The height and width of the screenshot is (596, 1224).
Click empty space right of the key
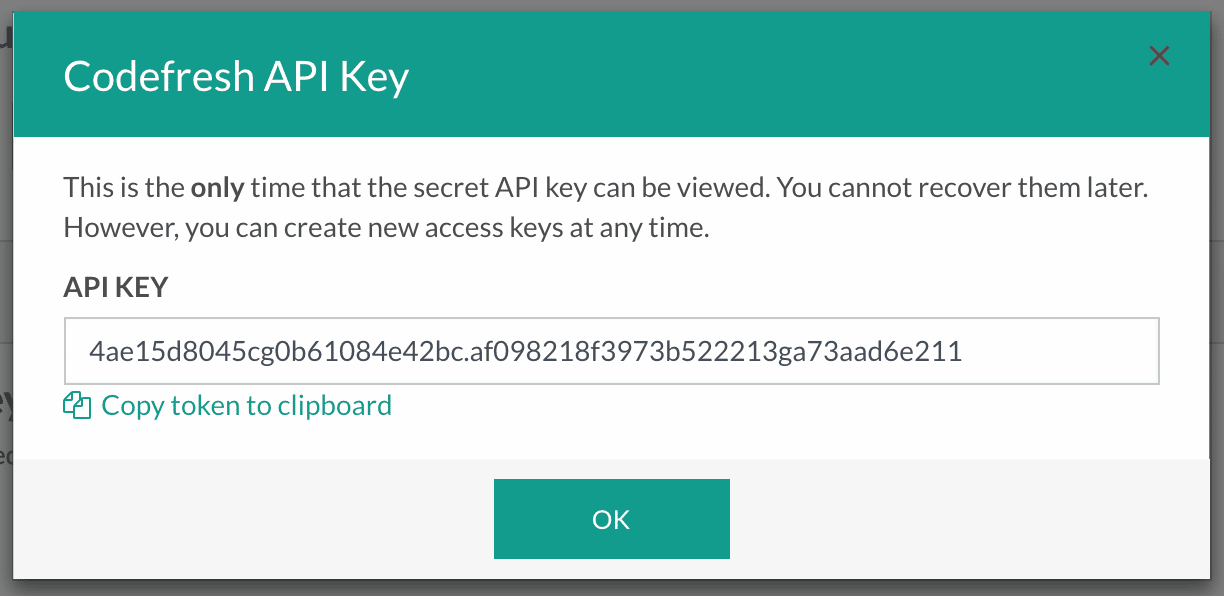(1060, 351)
